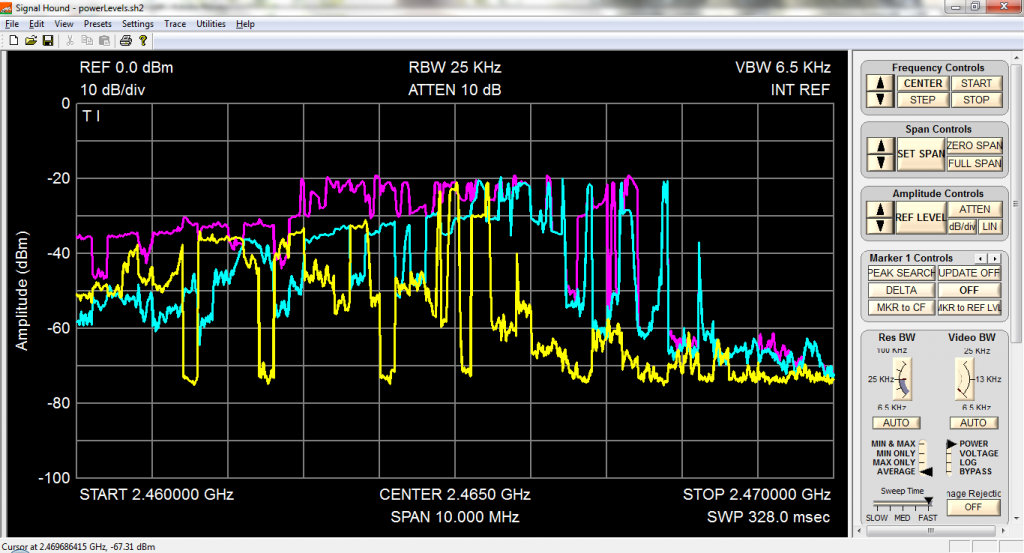Select the LOG video processing option

click(967, 462)
